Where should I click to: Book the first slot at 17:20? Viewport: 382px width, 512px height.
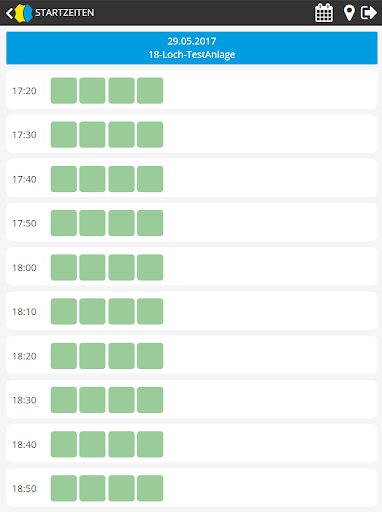pyautogui.click(x=64, y=91)
